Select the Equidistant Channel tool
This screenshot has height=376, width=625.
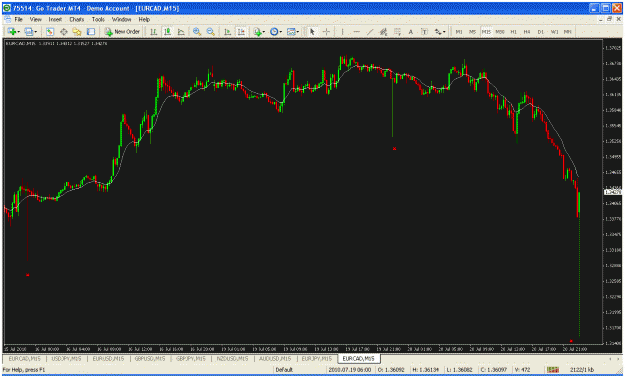tap(383, 31)
